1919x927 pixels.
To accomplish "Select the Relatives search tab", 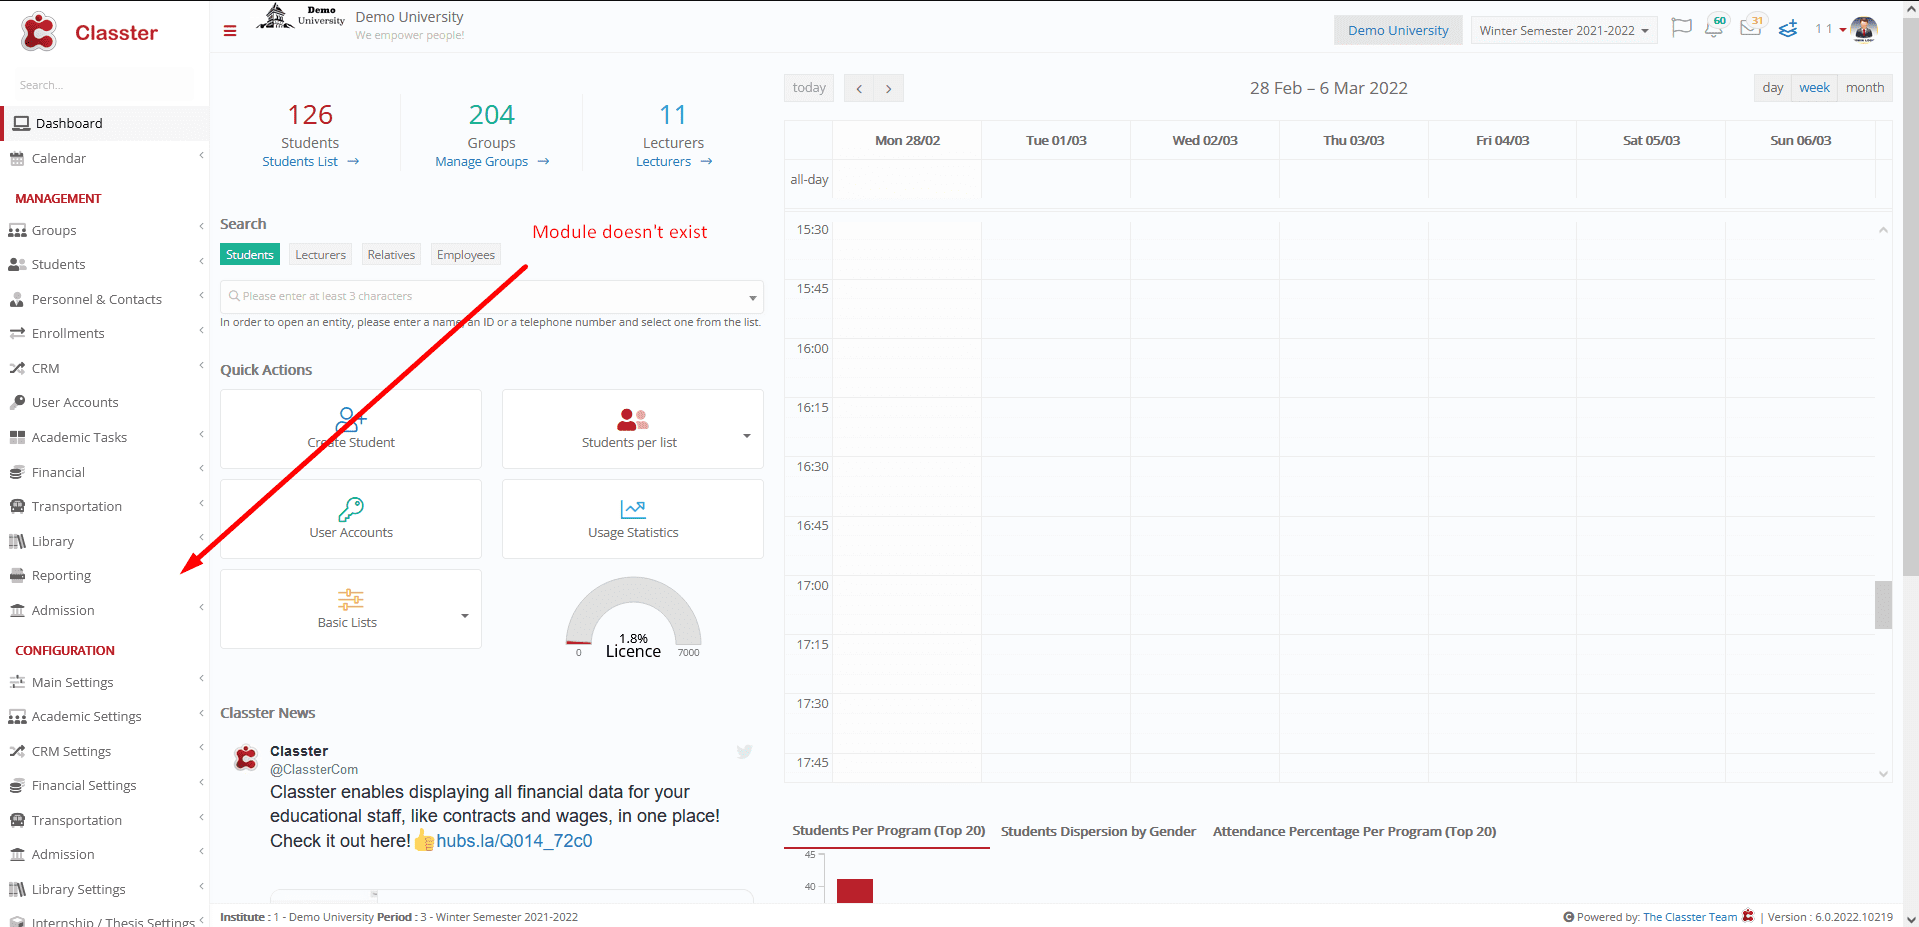I will 391,255.
